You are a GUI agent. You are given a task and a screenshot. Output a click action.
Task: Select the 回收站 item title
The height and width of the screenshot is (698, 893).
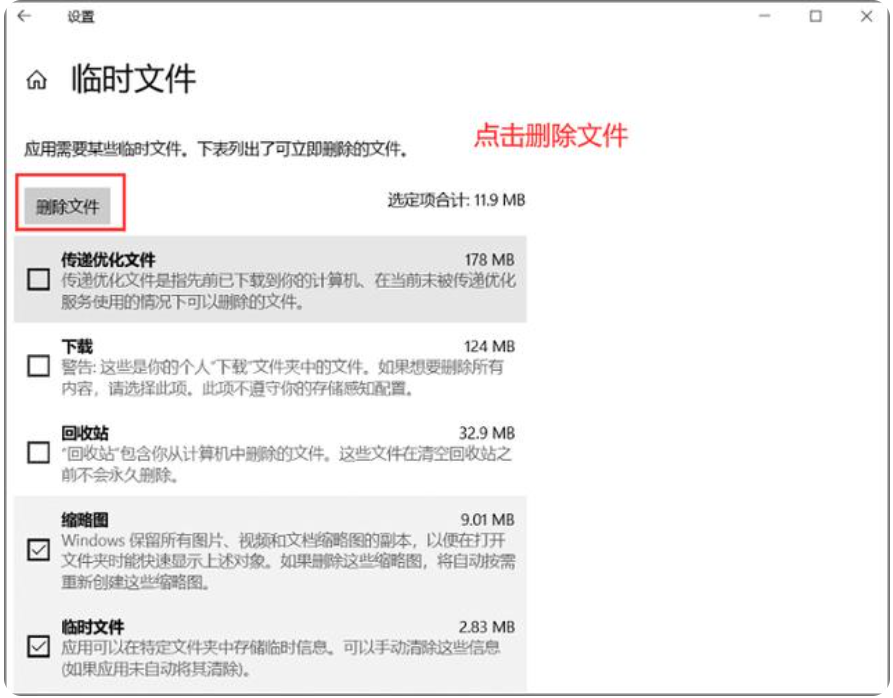click(84, 433)
